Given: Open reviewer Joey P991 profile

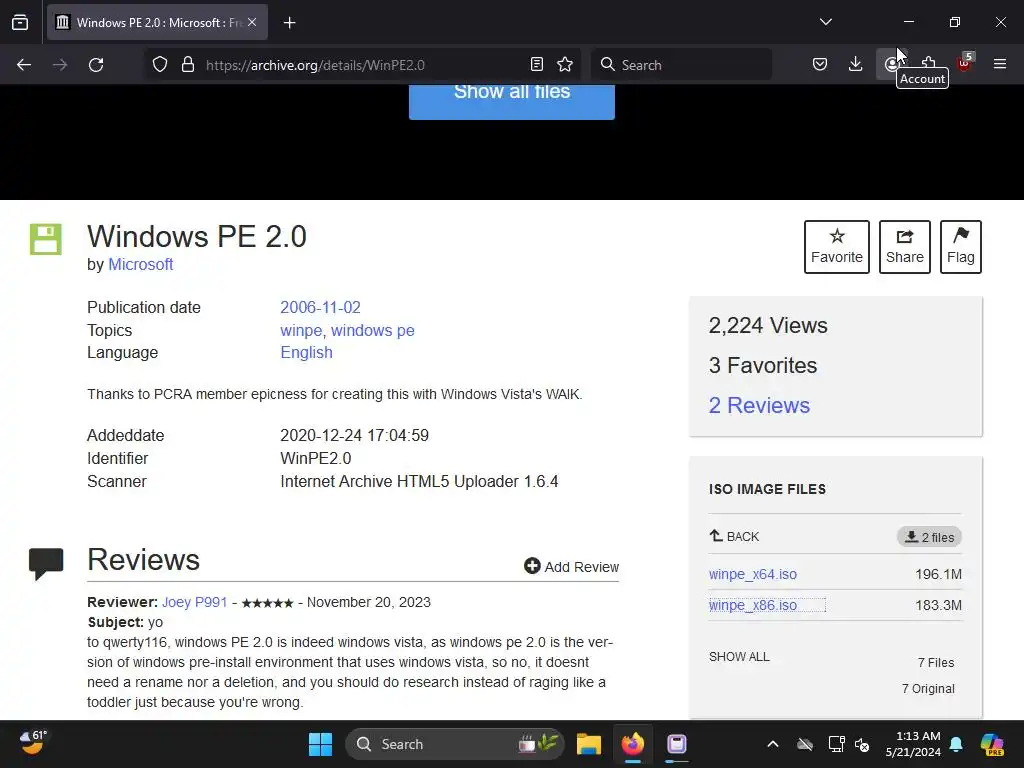Looking at the screenshot, I should click(x=195, y=602).
